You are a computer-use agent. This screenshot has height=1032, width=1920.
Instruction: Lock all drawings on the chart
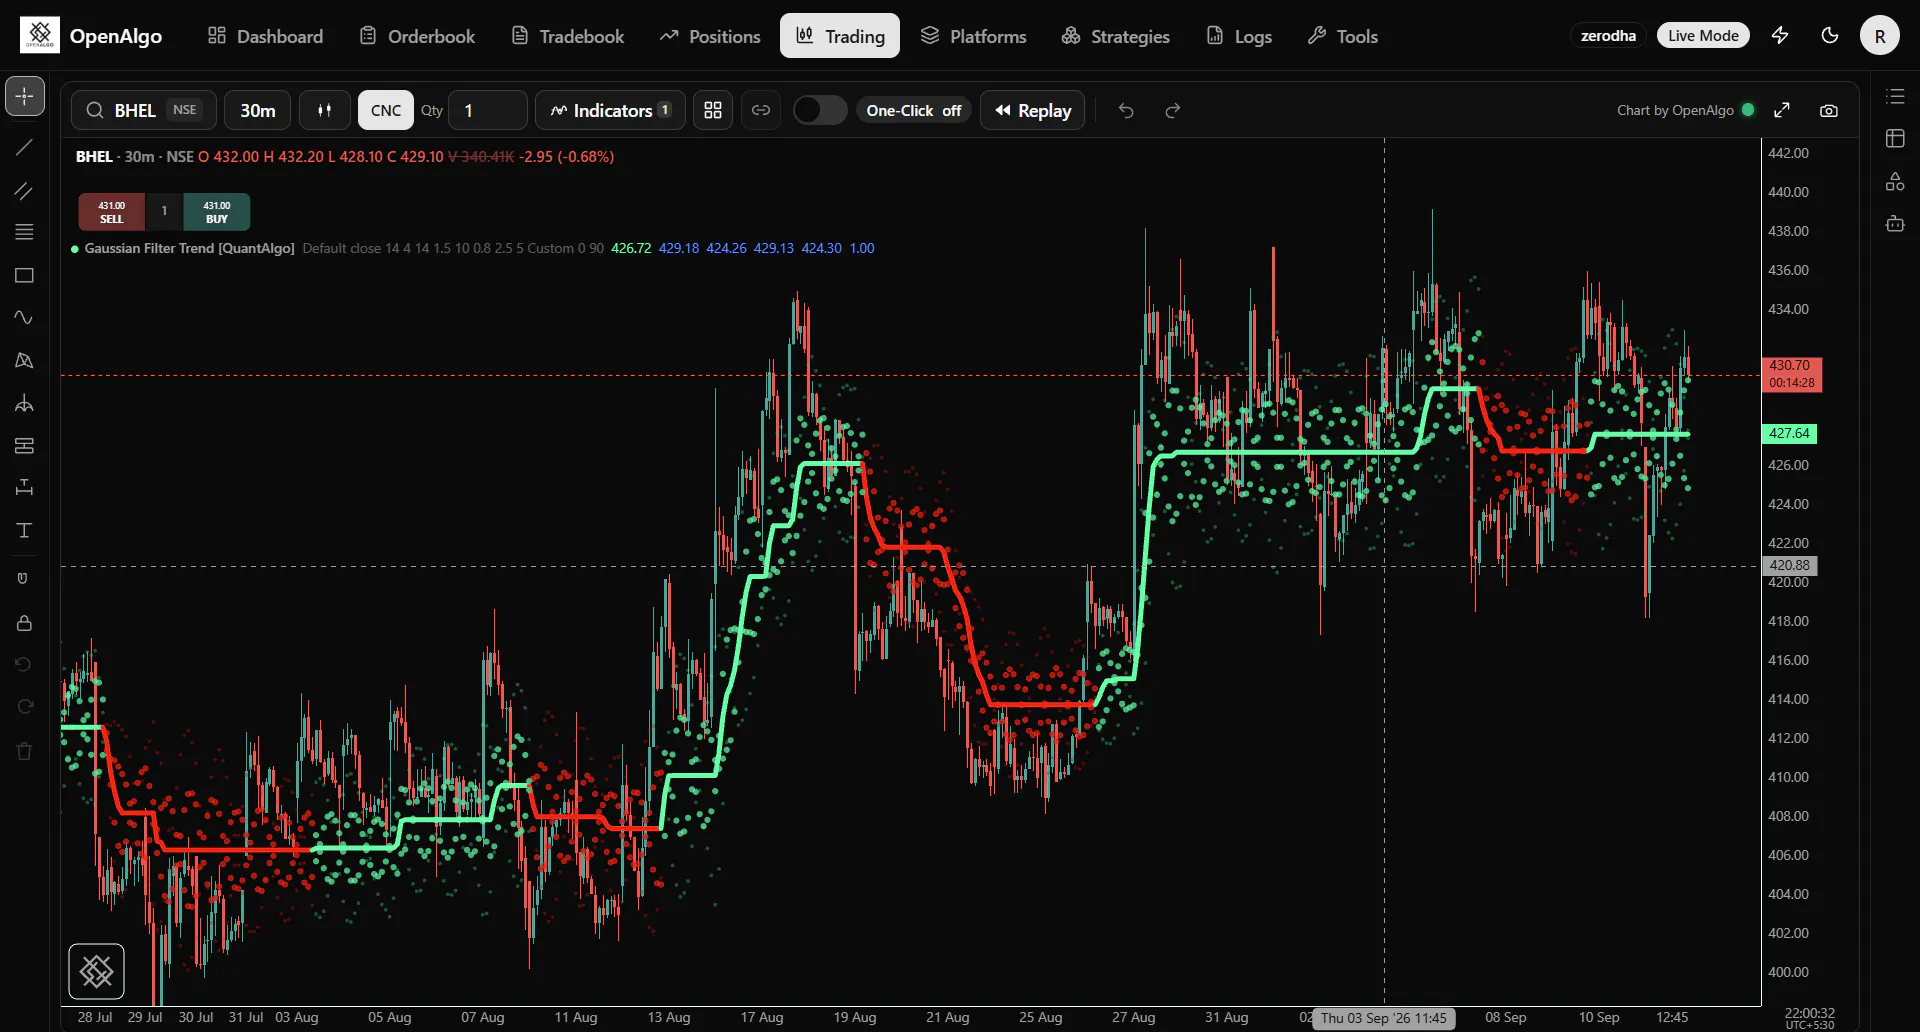[25, 622]
